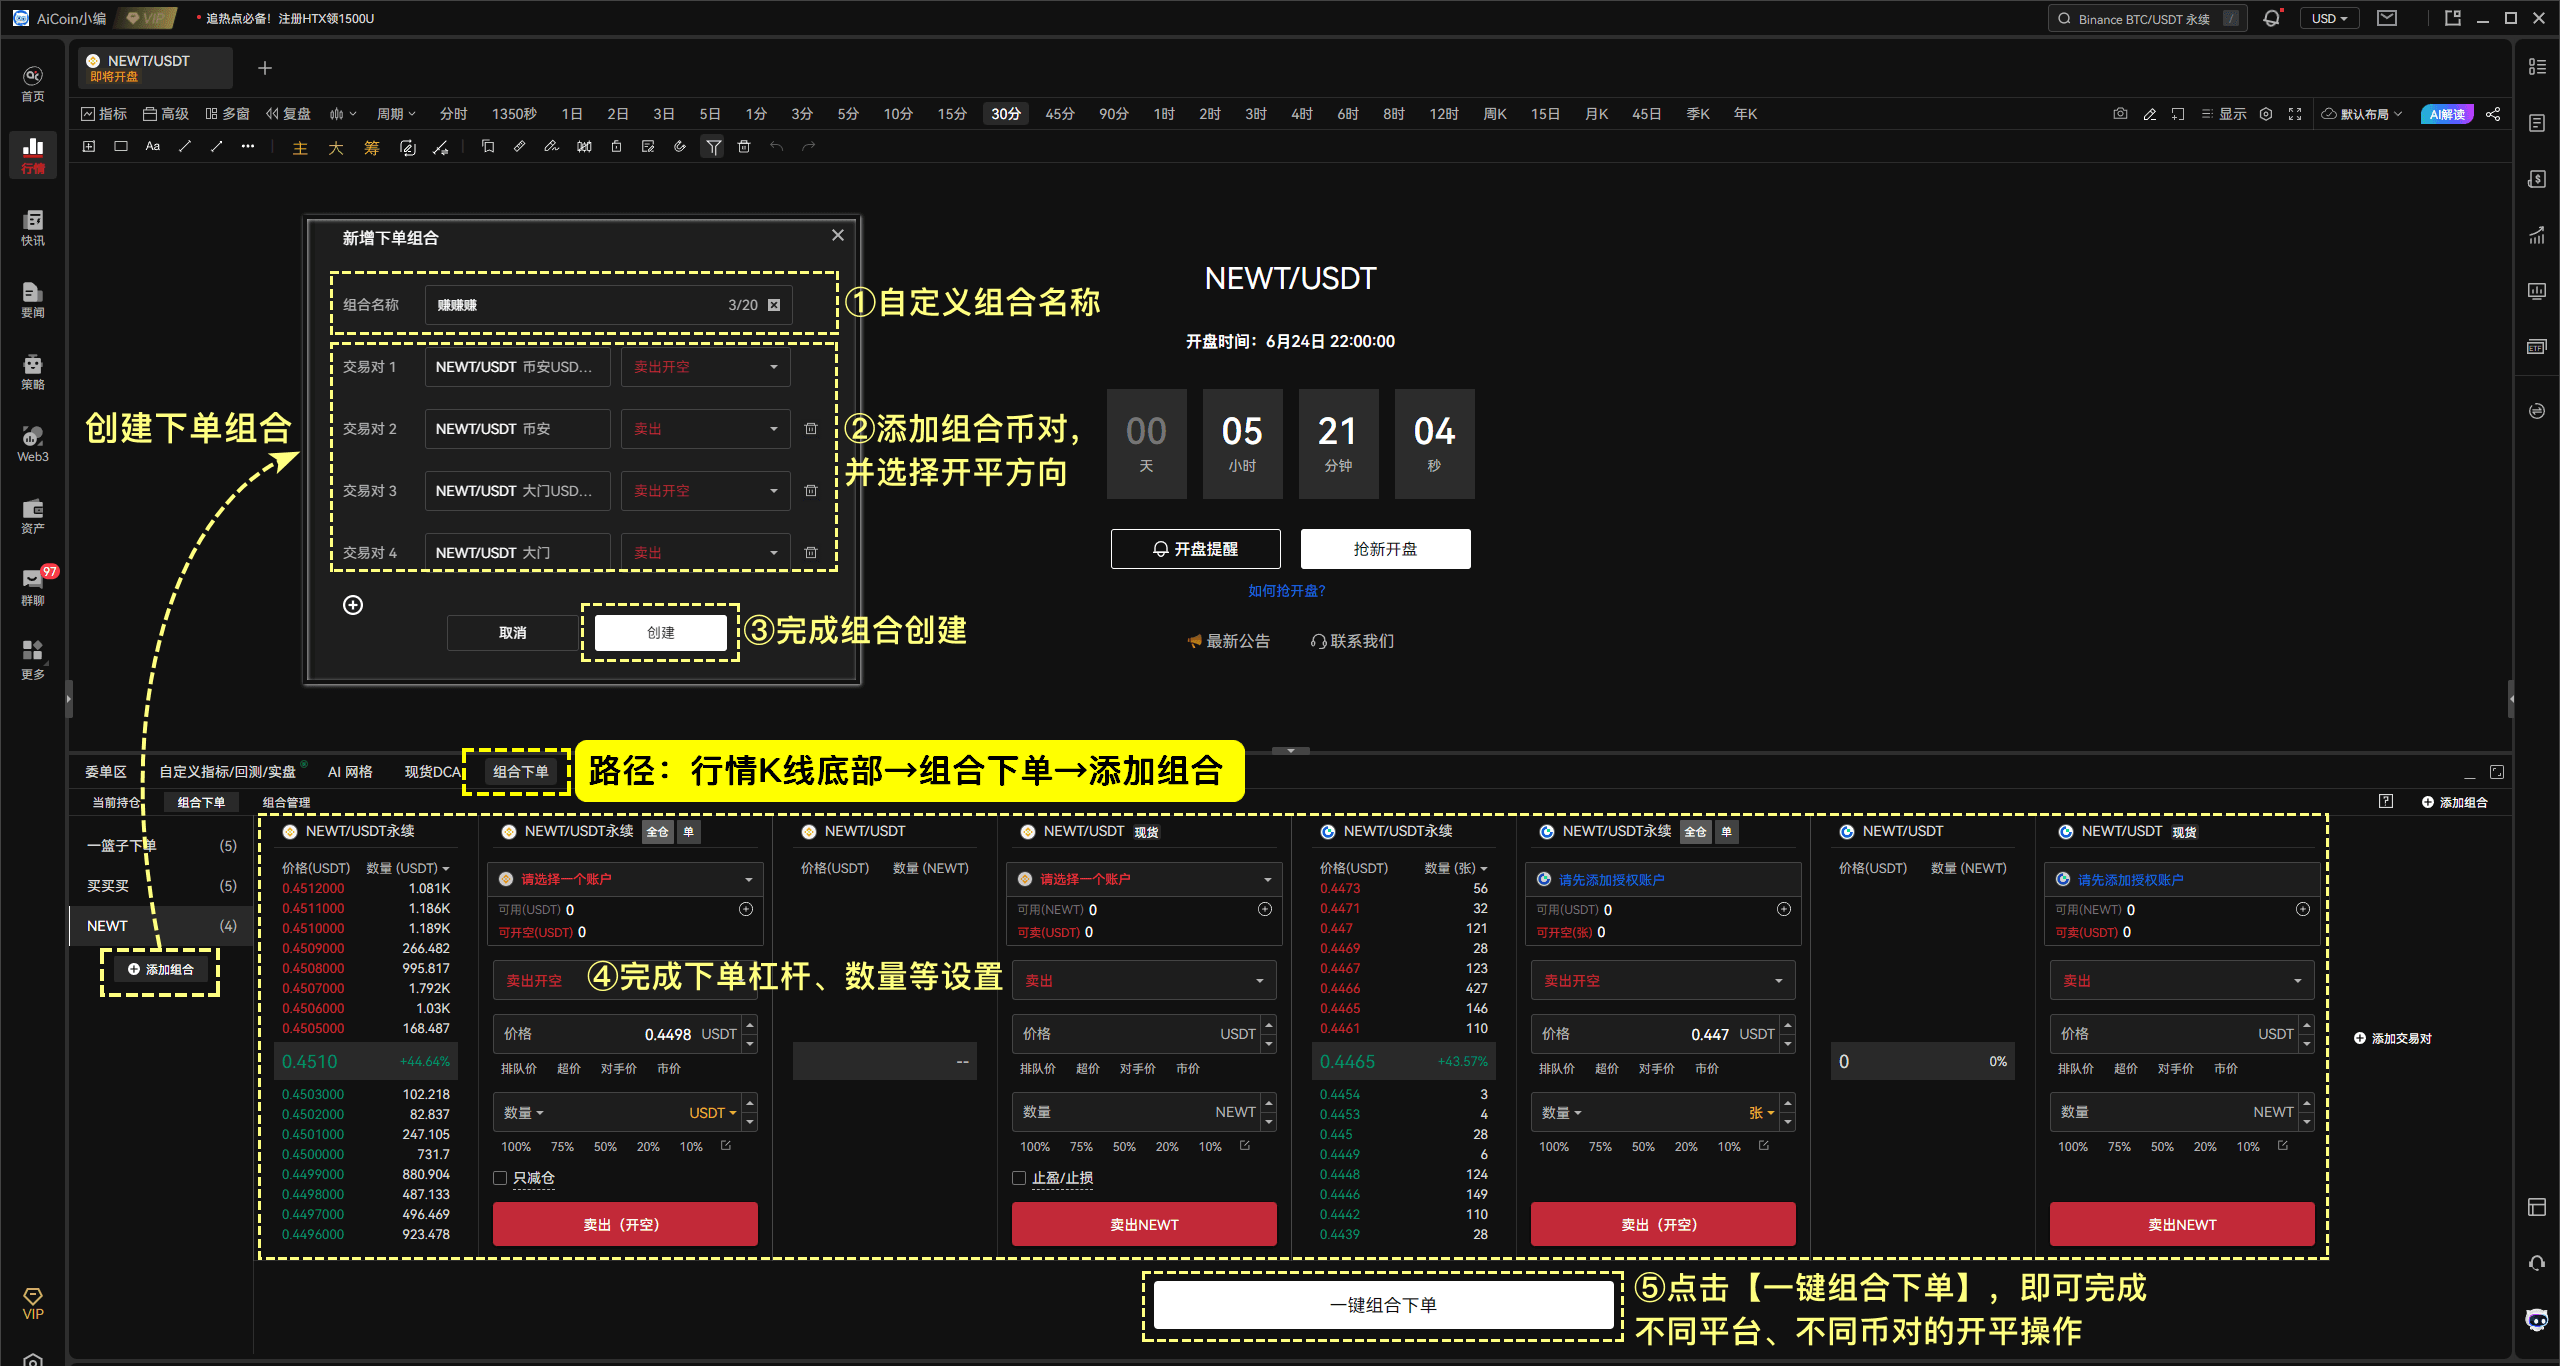
Task: Click the trash icon in drawing toolbar
Action: 744,147
